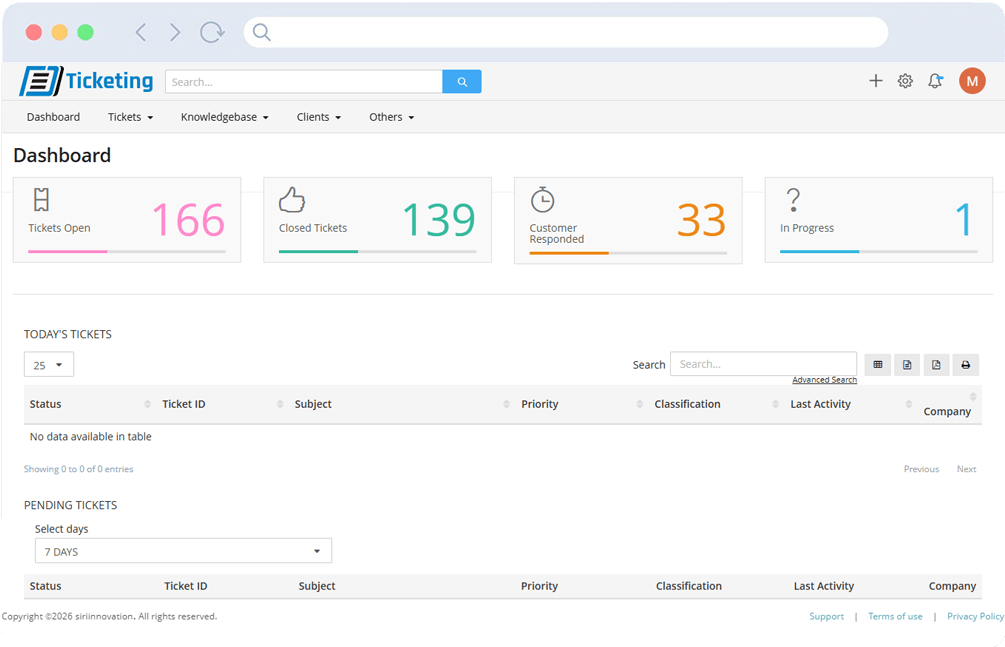Click the plus icon to add new
The height and width of the screenshot is (647, 1005).
(x=875, y=81)
